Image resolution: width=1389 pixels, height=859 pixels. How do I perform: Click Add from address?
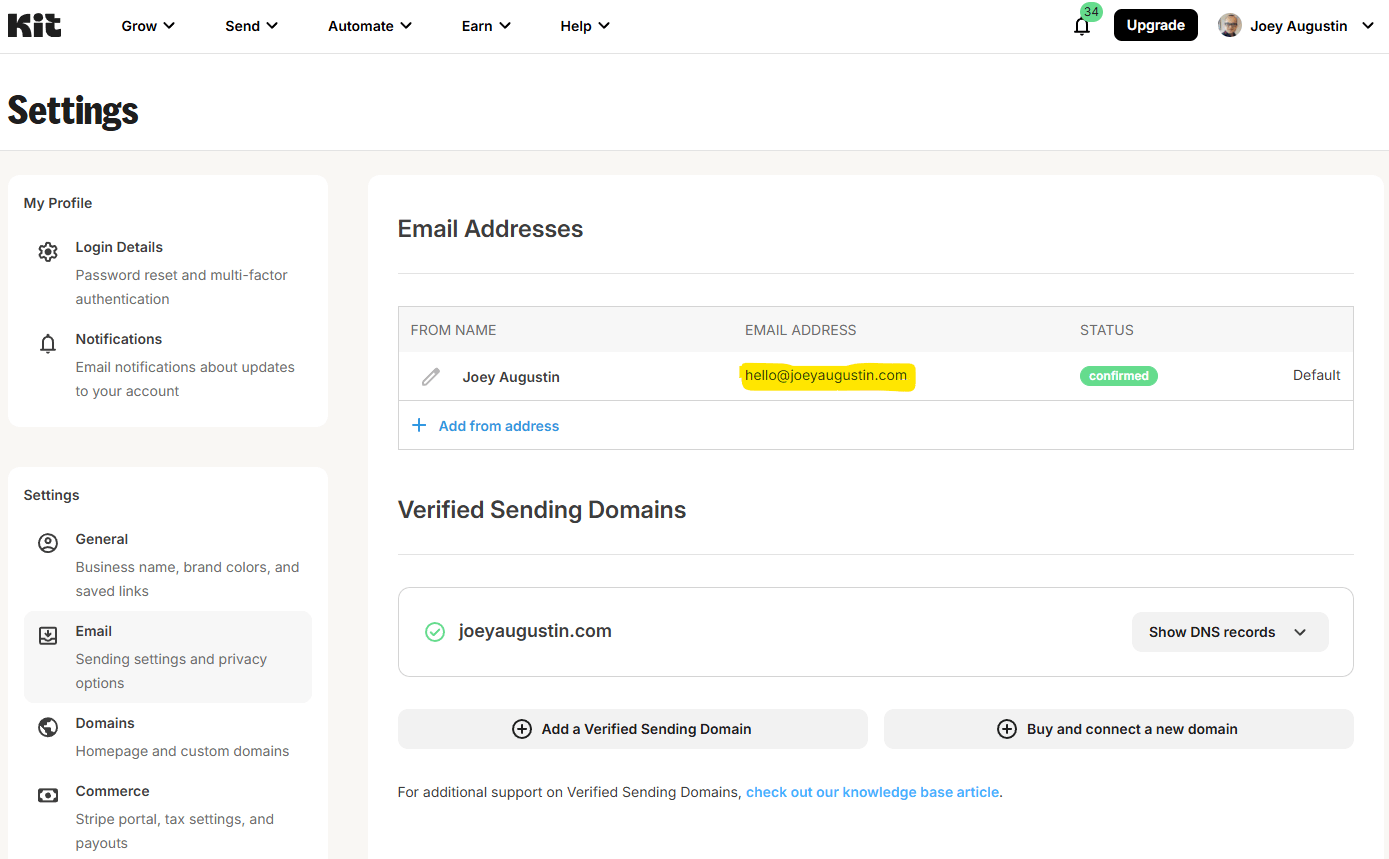498,425
